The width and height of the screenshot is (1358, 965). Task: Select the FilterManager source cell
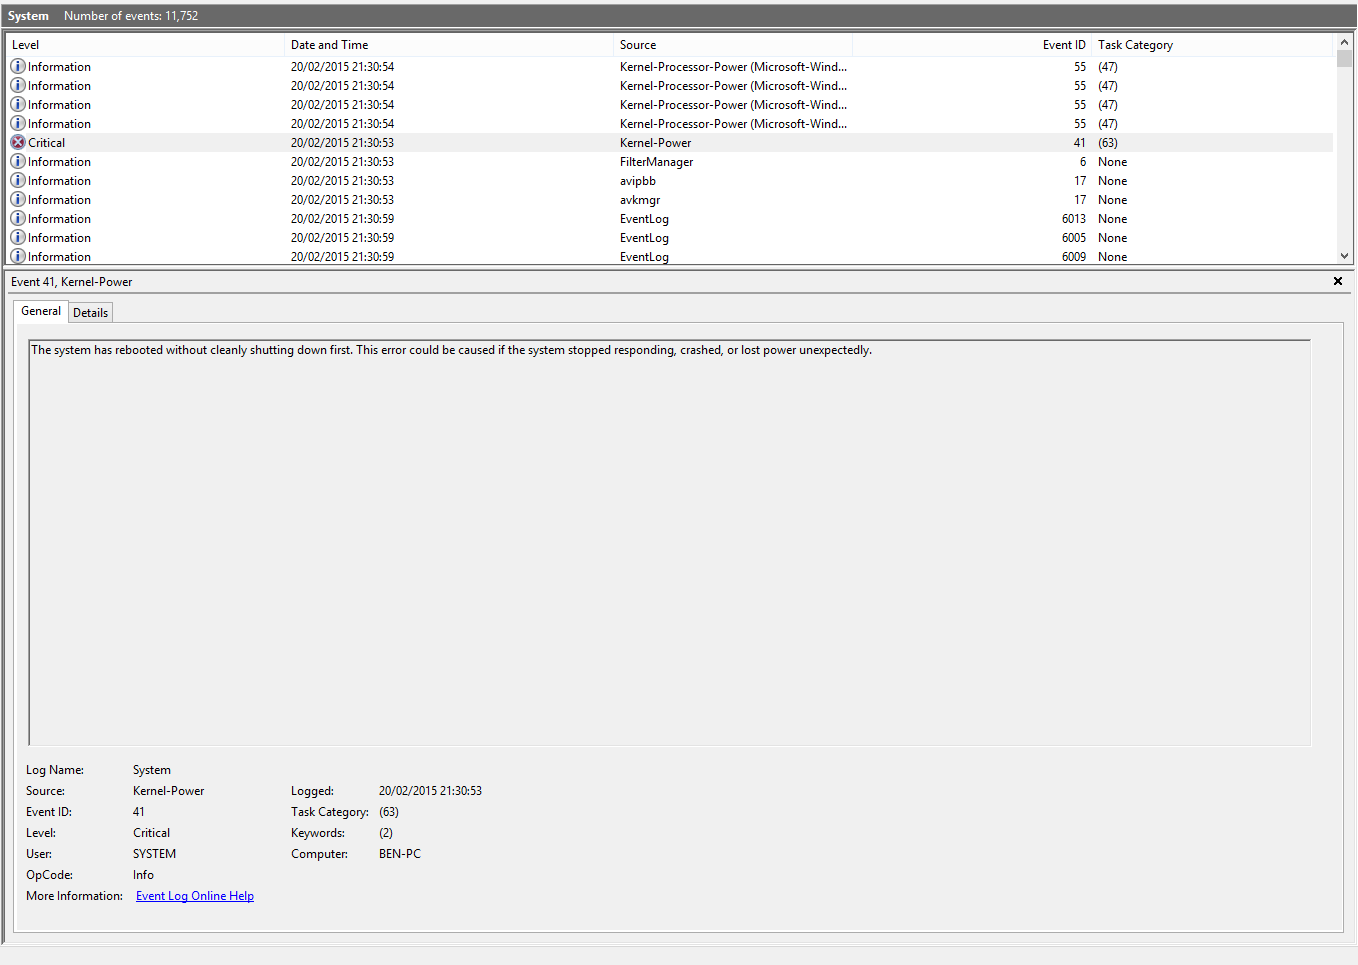pyautogui.click(x=656, y=162)
